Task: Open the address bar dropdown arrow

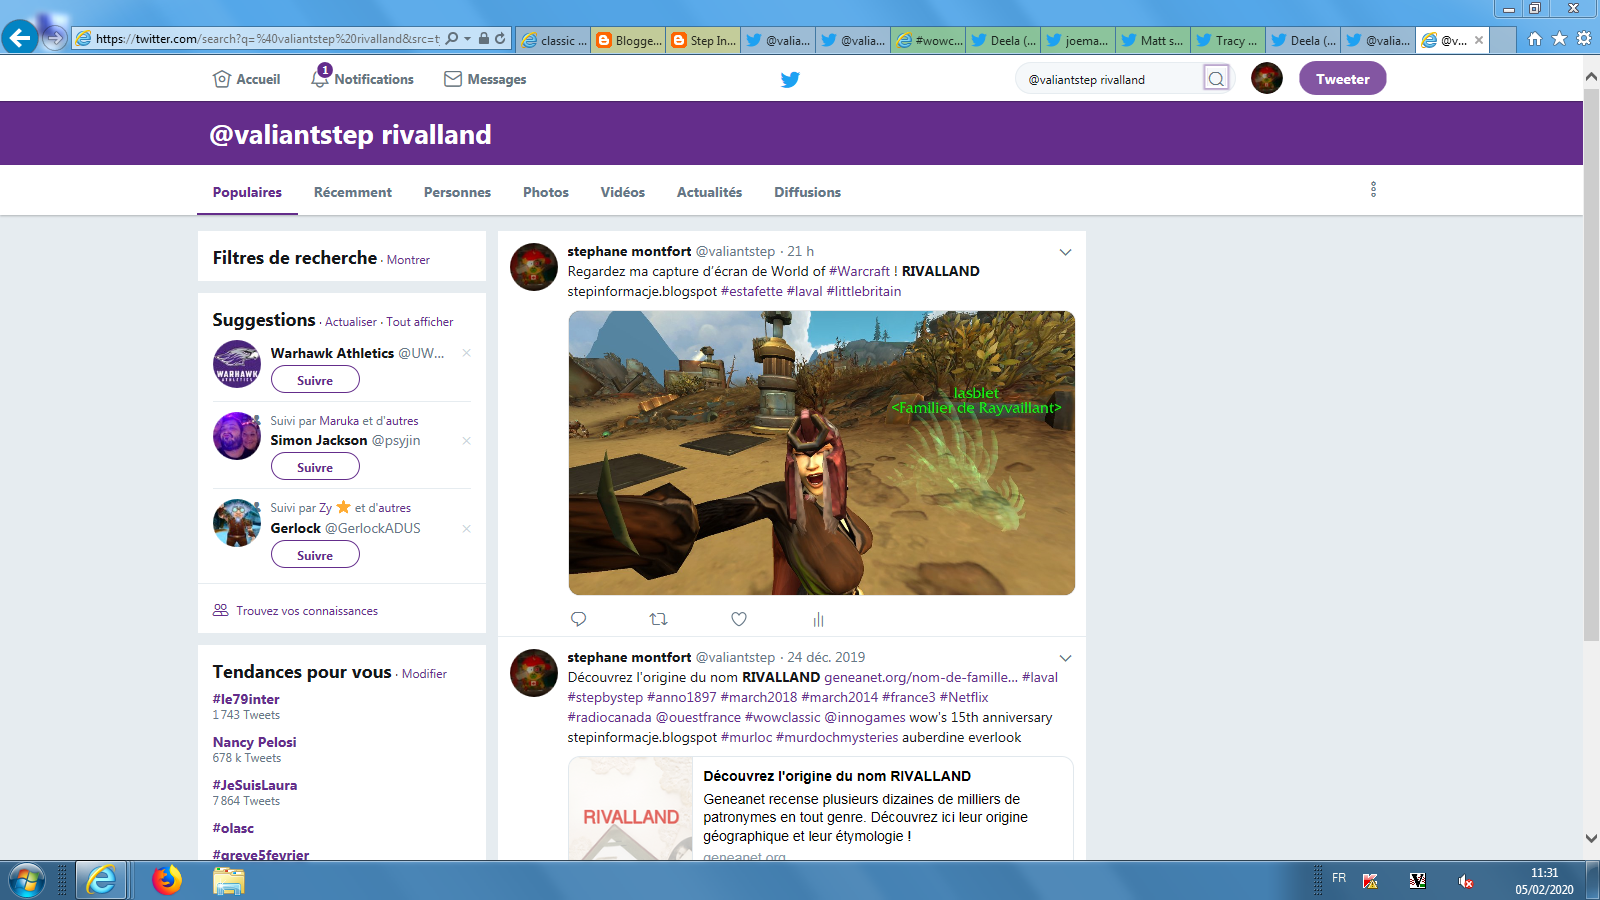Action: [x=467, y=38]
